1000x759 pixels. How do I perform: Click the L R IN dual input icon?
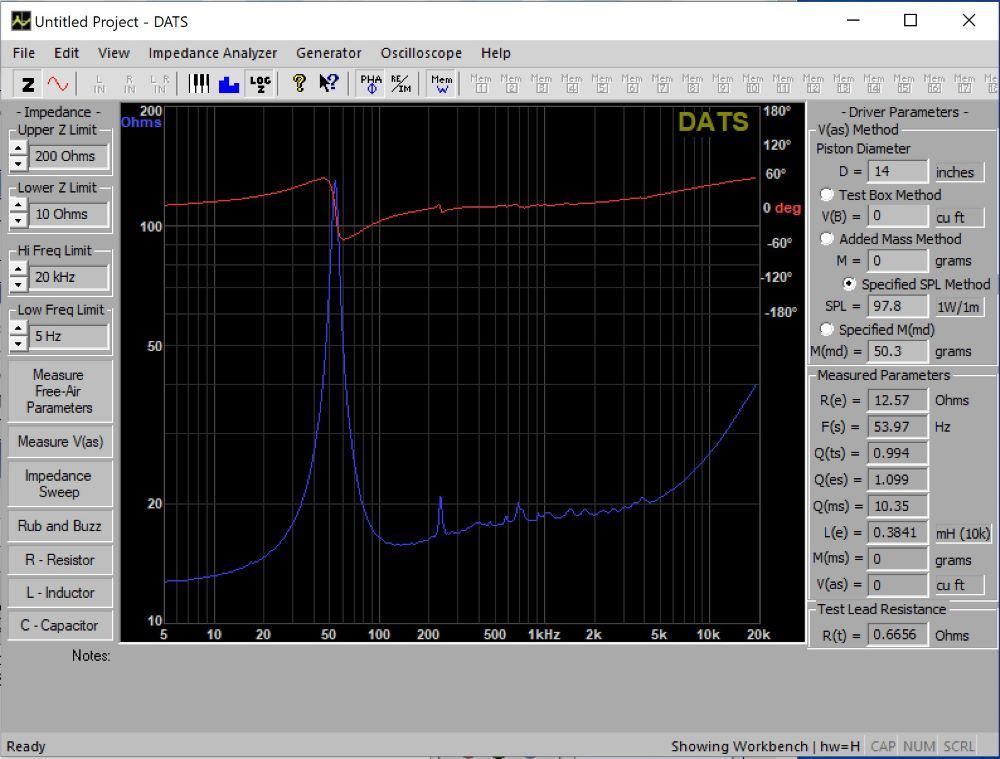pyautogui.click(x=159, y=84)
